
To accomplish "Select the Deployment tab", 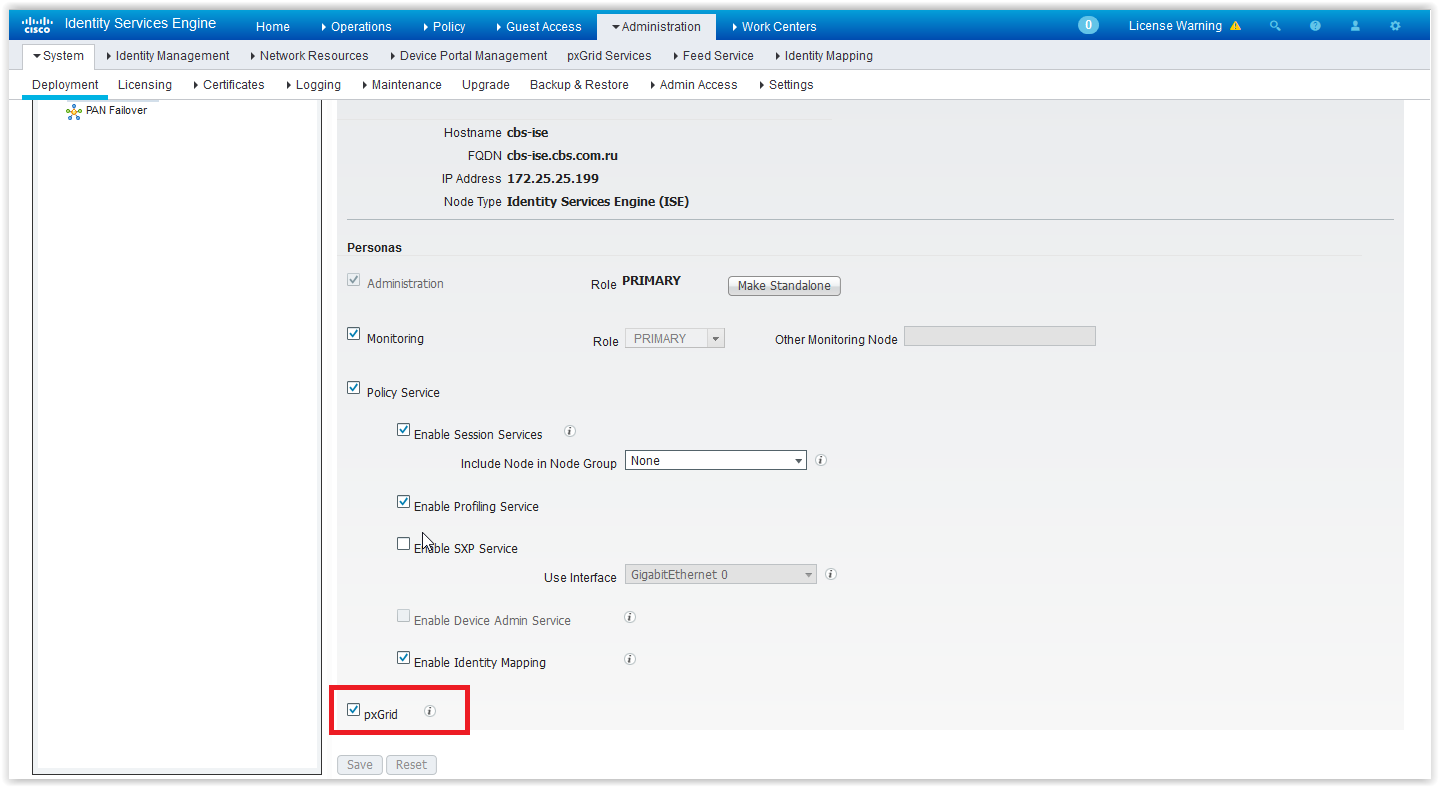I will [x=65, y=85].
